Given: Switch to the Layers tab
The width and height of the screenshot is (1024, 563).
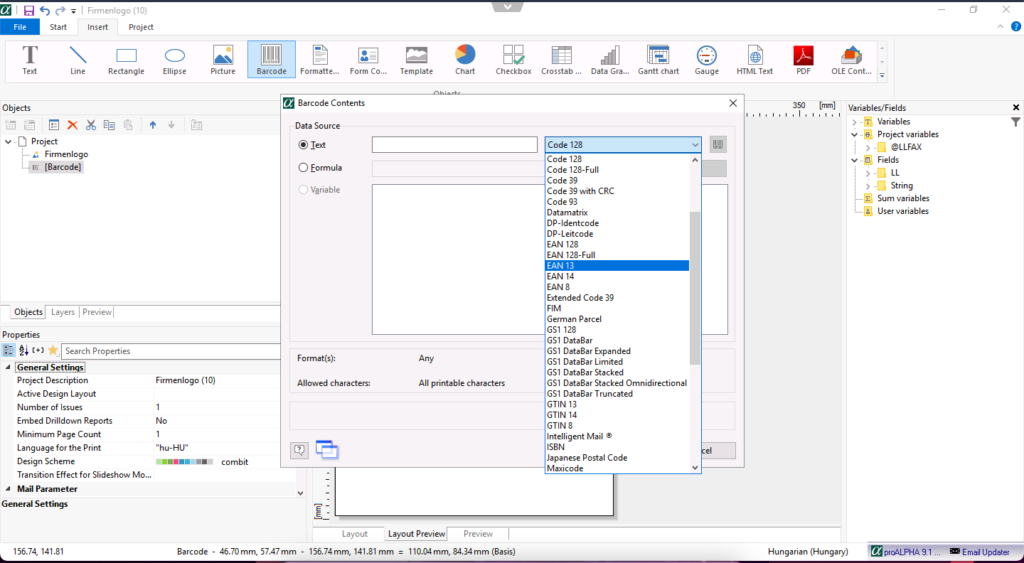Looking at the screenshot, I should point(62,312).
